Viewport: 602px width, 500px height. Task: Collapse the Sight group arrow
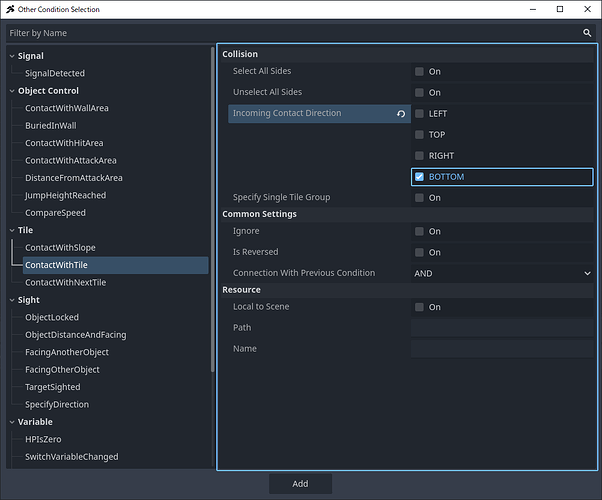click(11, 300)
